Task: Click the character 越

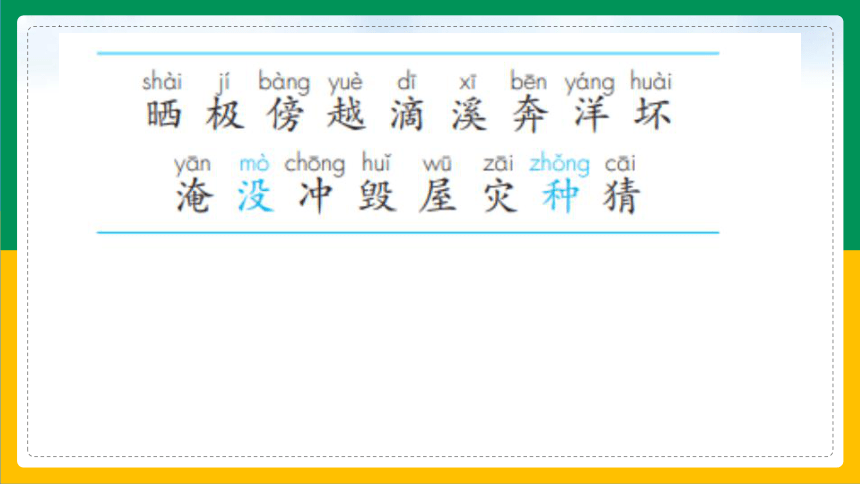Action: pyautogui.click(x=346, y=115)
